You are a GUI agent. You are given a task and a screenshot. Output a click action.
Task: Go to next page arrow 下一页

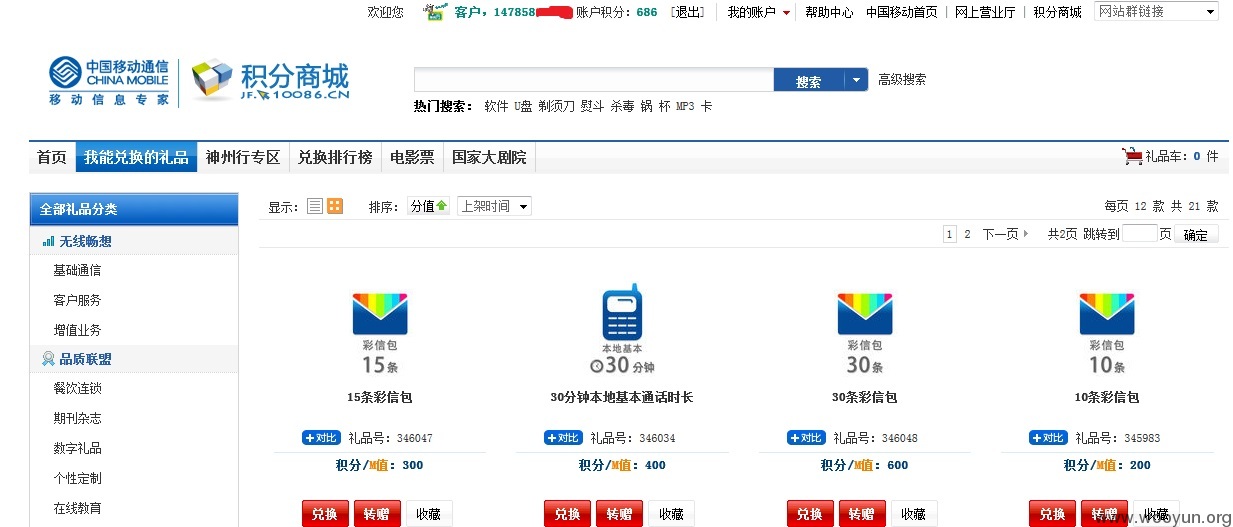(x=1005, y=234)
